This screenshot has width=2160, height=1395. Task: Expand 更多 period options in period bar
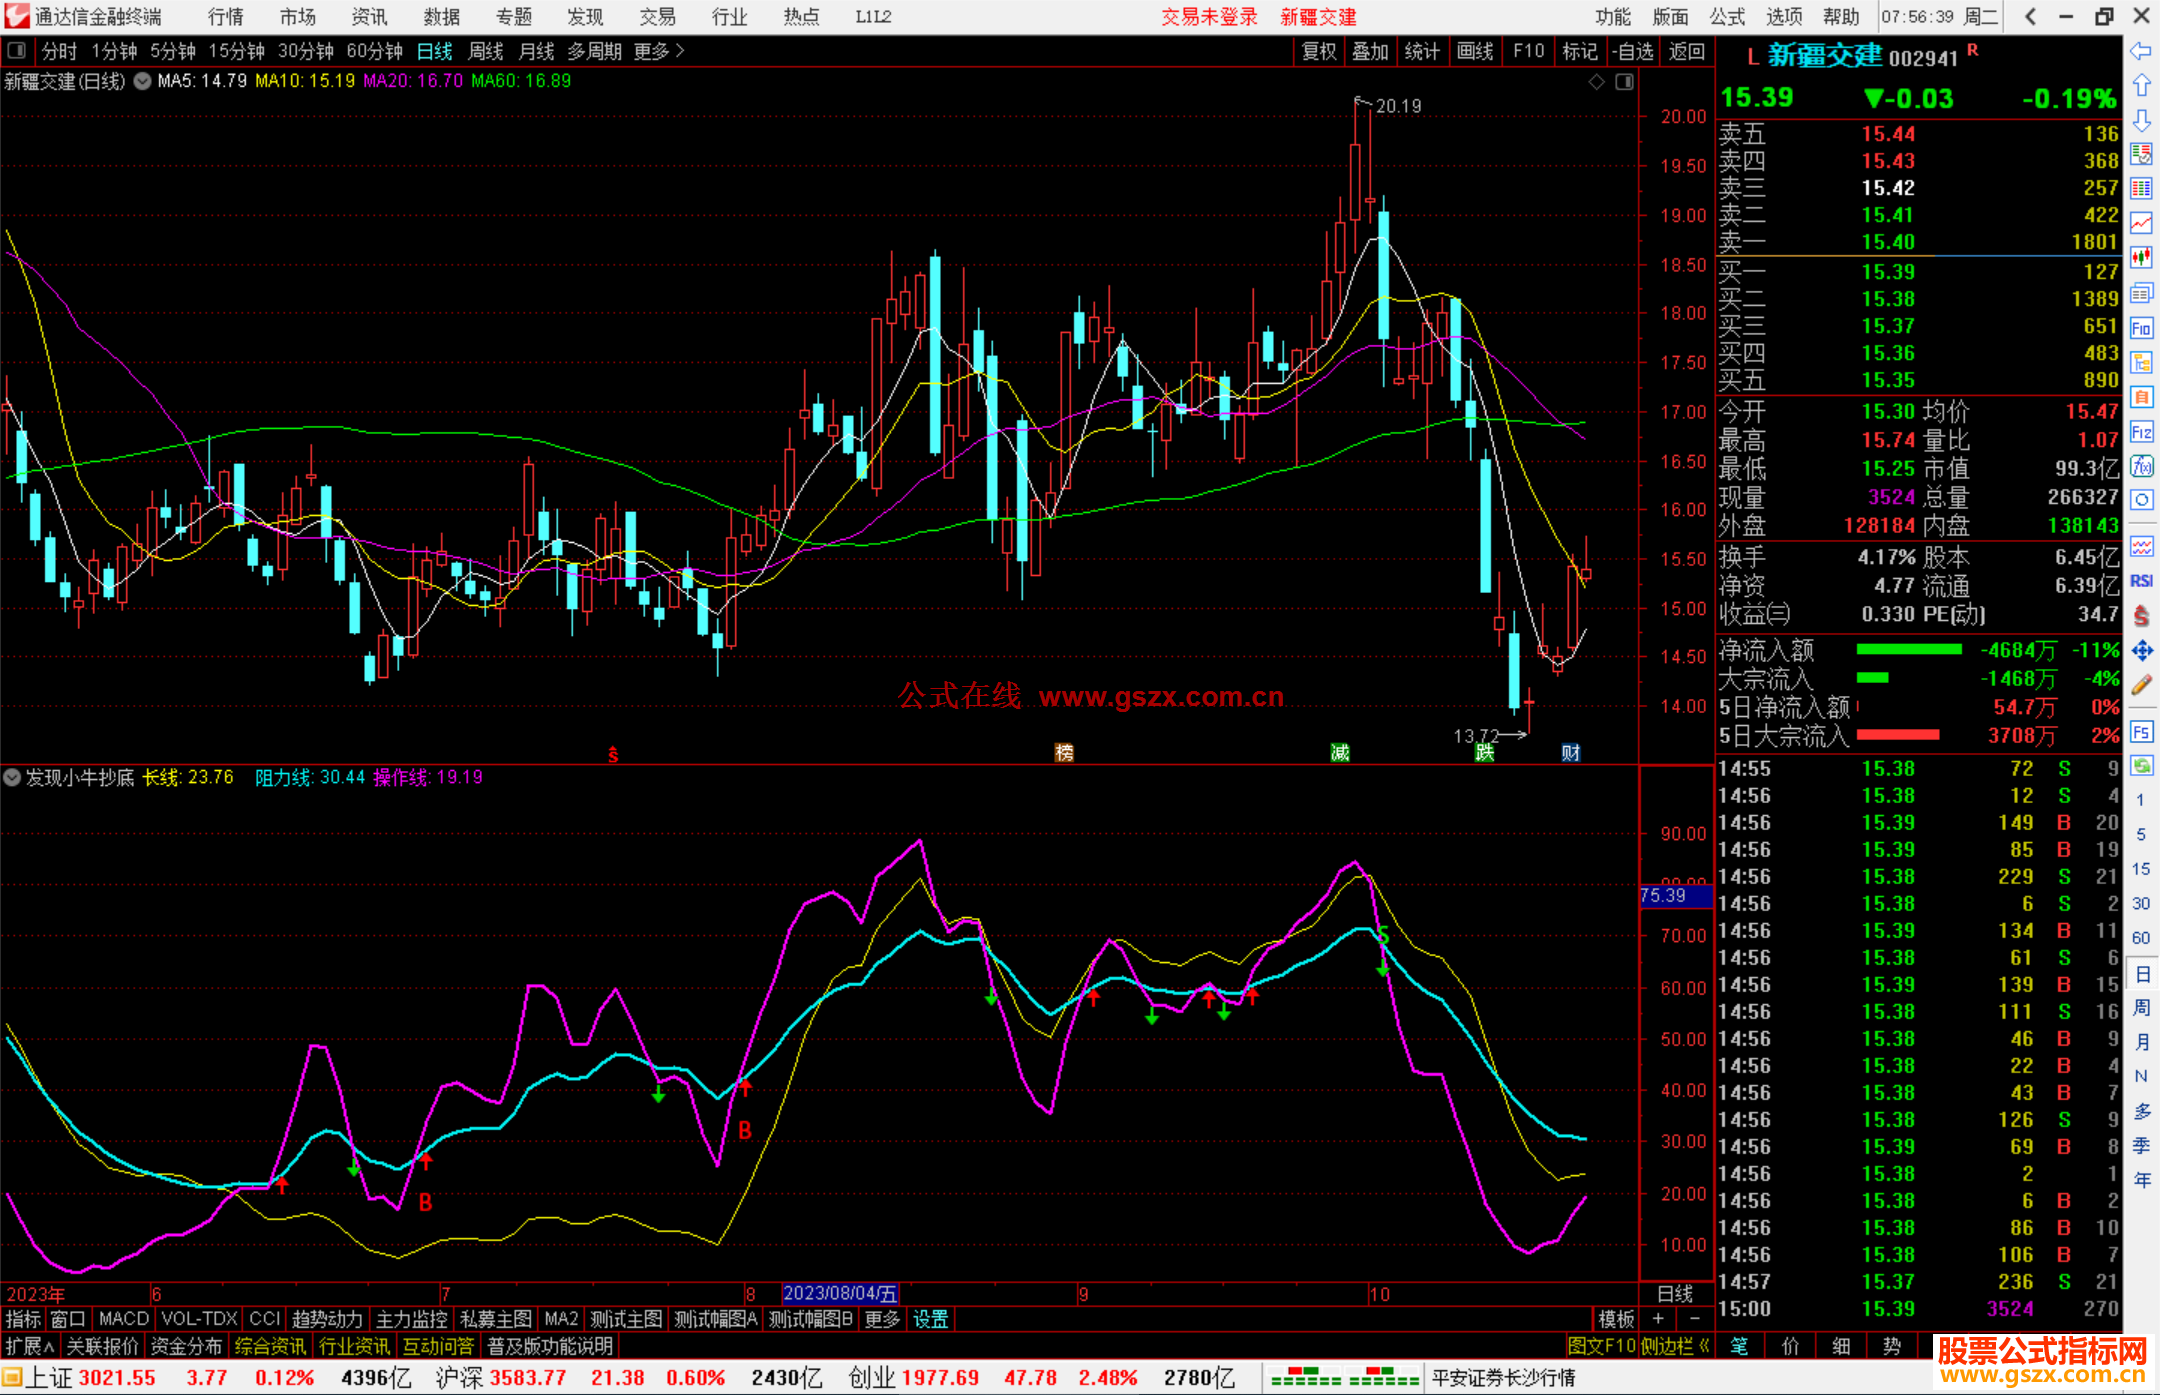[x=659, y=51]
